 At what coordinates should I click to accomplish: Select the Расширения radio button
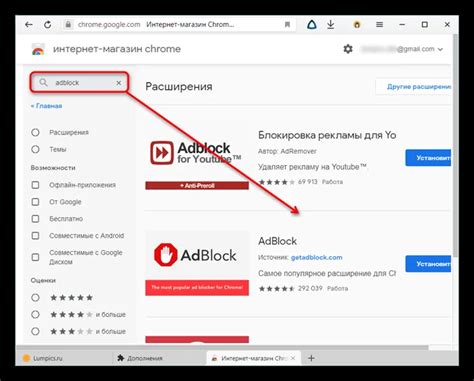[35, 132]
